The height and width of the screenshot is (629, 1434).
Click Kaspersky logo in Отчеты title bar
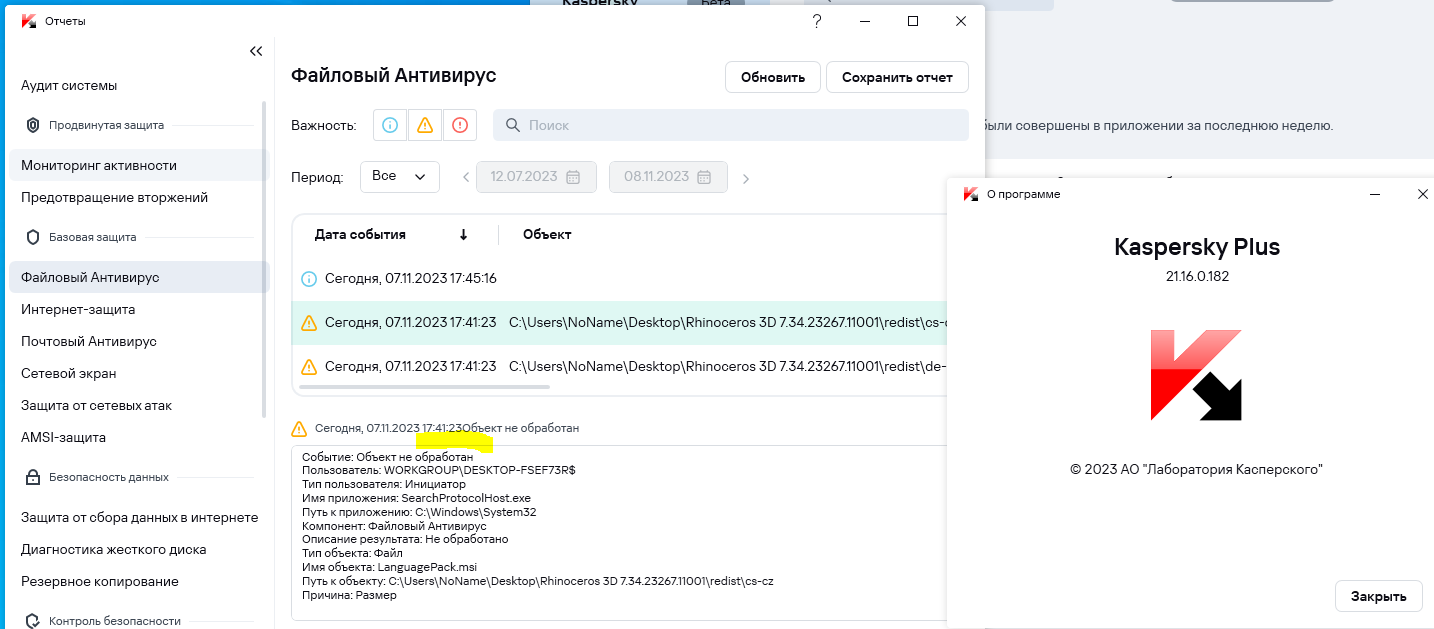point(29,21)
